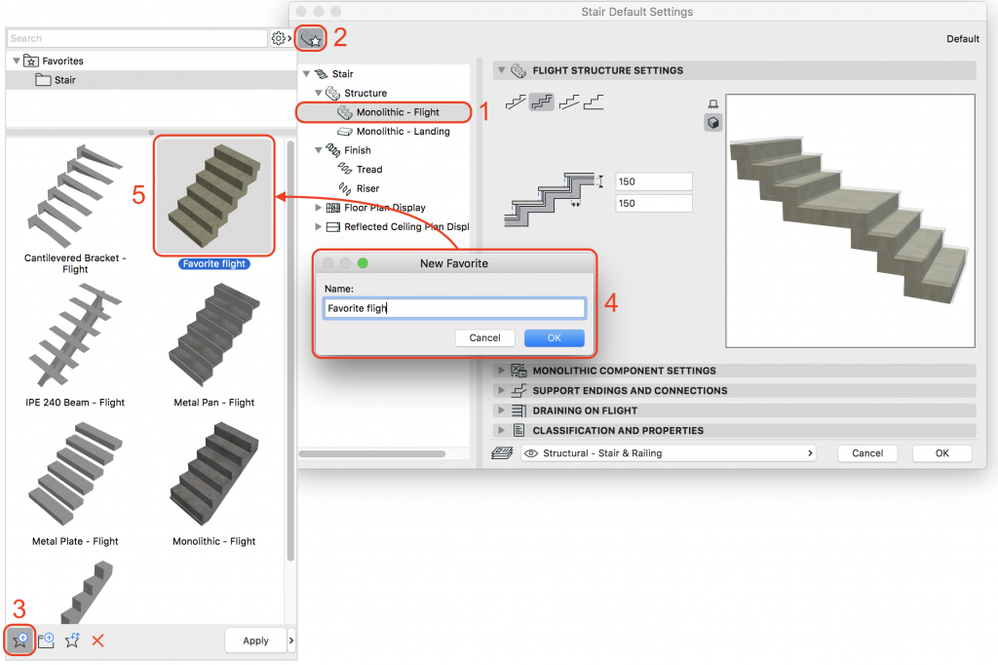Click Cancel in New Favorite dialog

(485, 338)
